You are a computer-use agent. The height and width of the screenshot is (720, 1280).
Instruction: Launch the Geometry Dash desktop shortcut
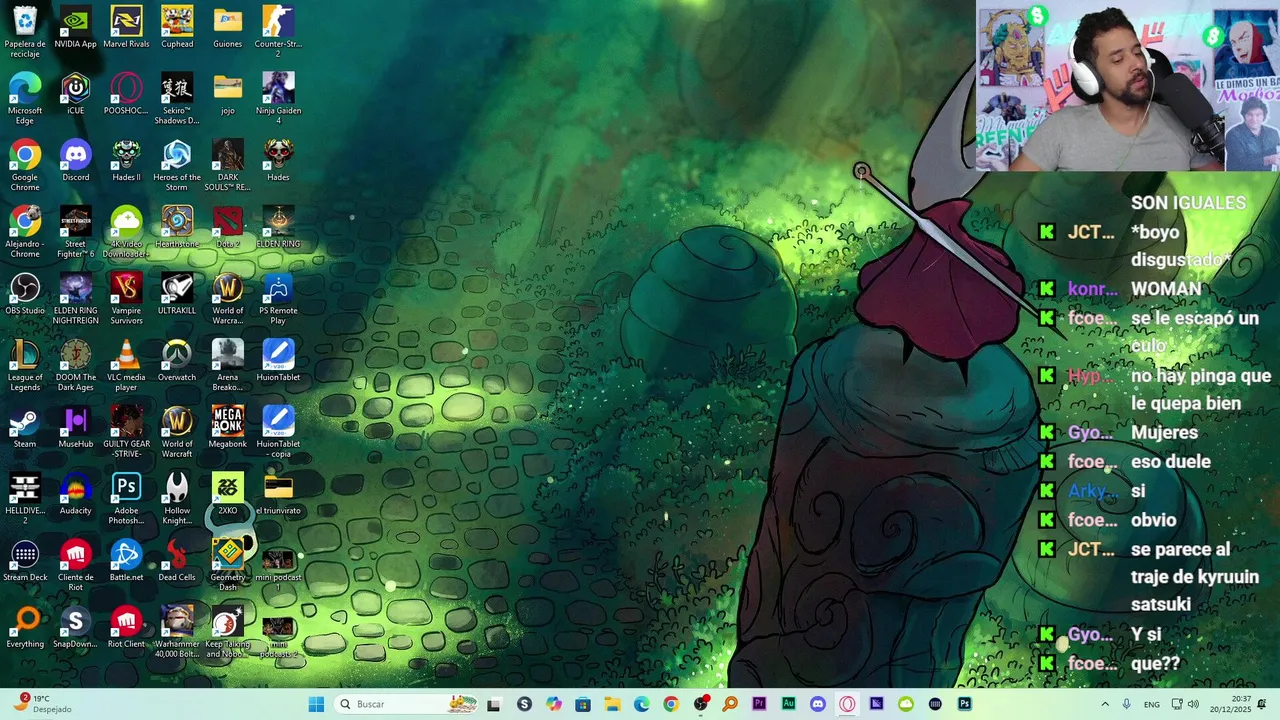tap(227, 565)
